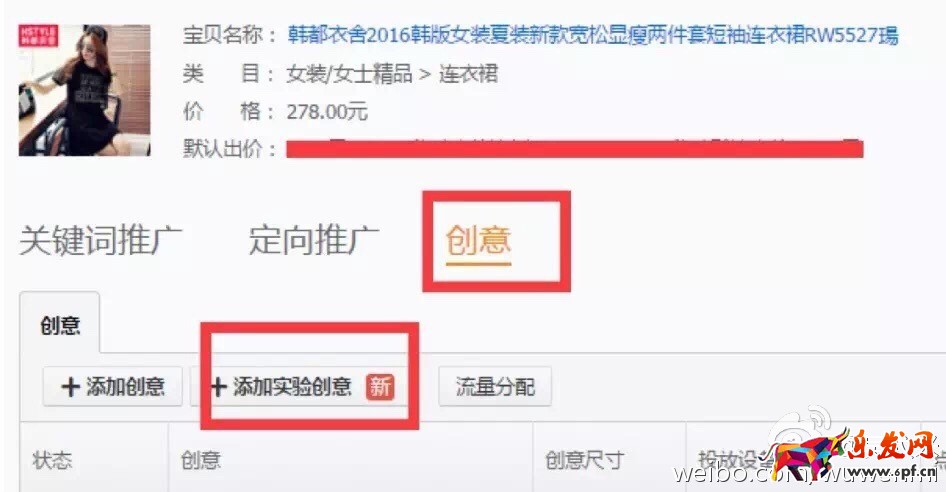Select the 创意 sub-tab above the toolbar

(x=60, y=325)
